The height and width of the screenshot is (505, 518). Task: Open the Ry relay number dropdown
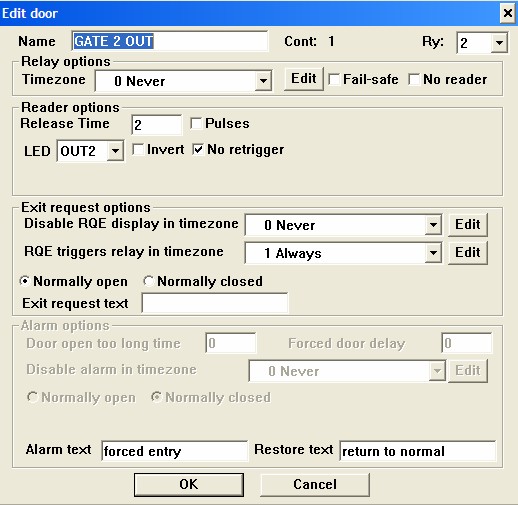[499, 43]
